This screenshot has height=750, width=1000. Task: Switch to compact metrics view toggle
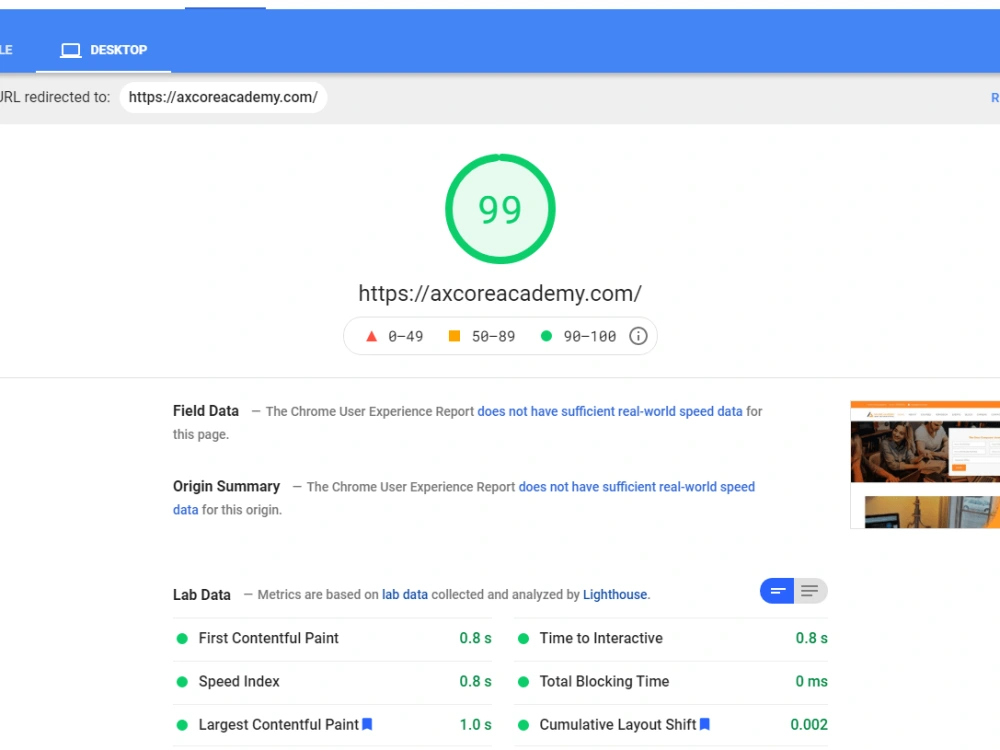tap(777, 591)
